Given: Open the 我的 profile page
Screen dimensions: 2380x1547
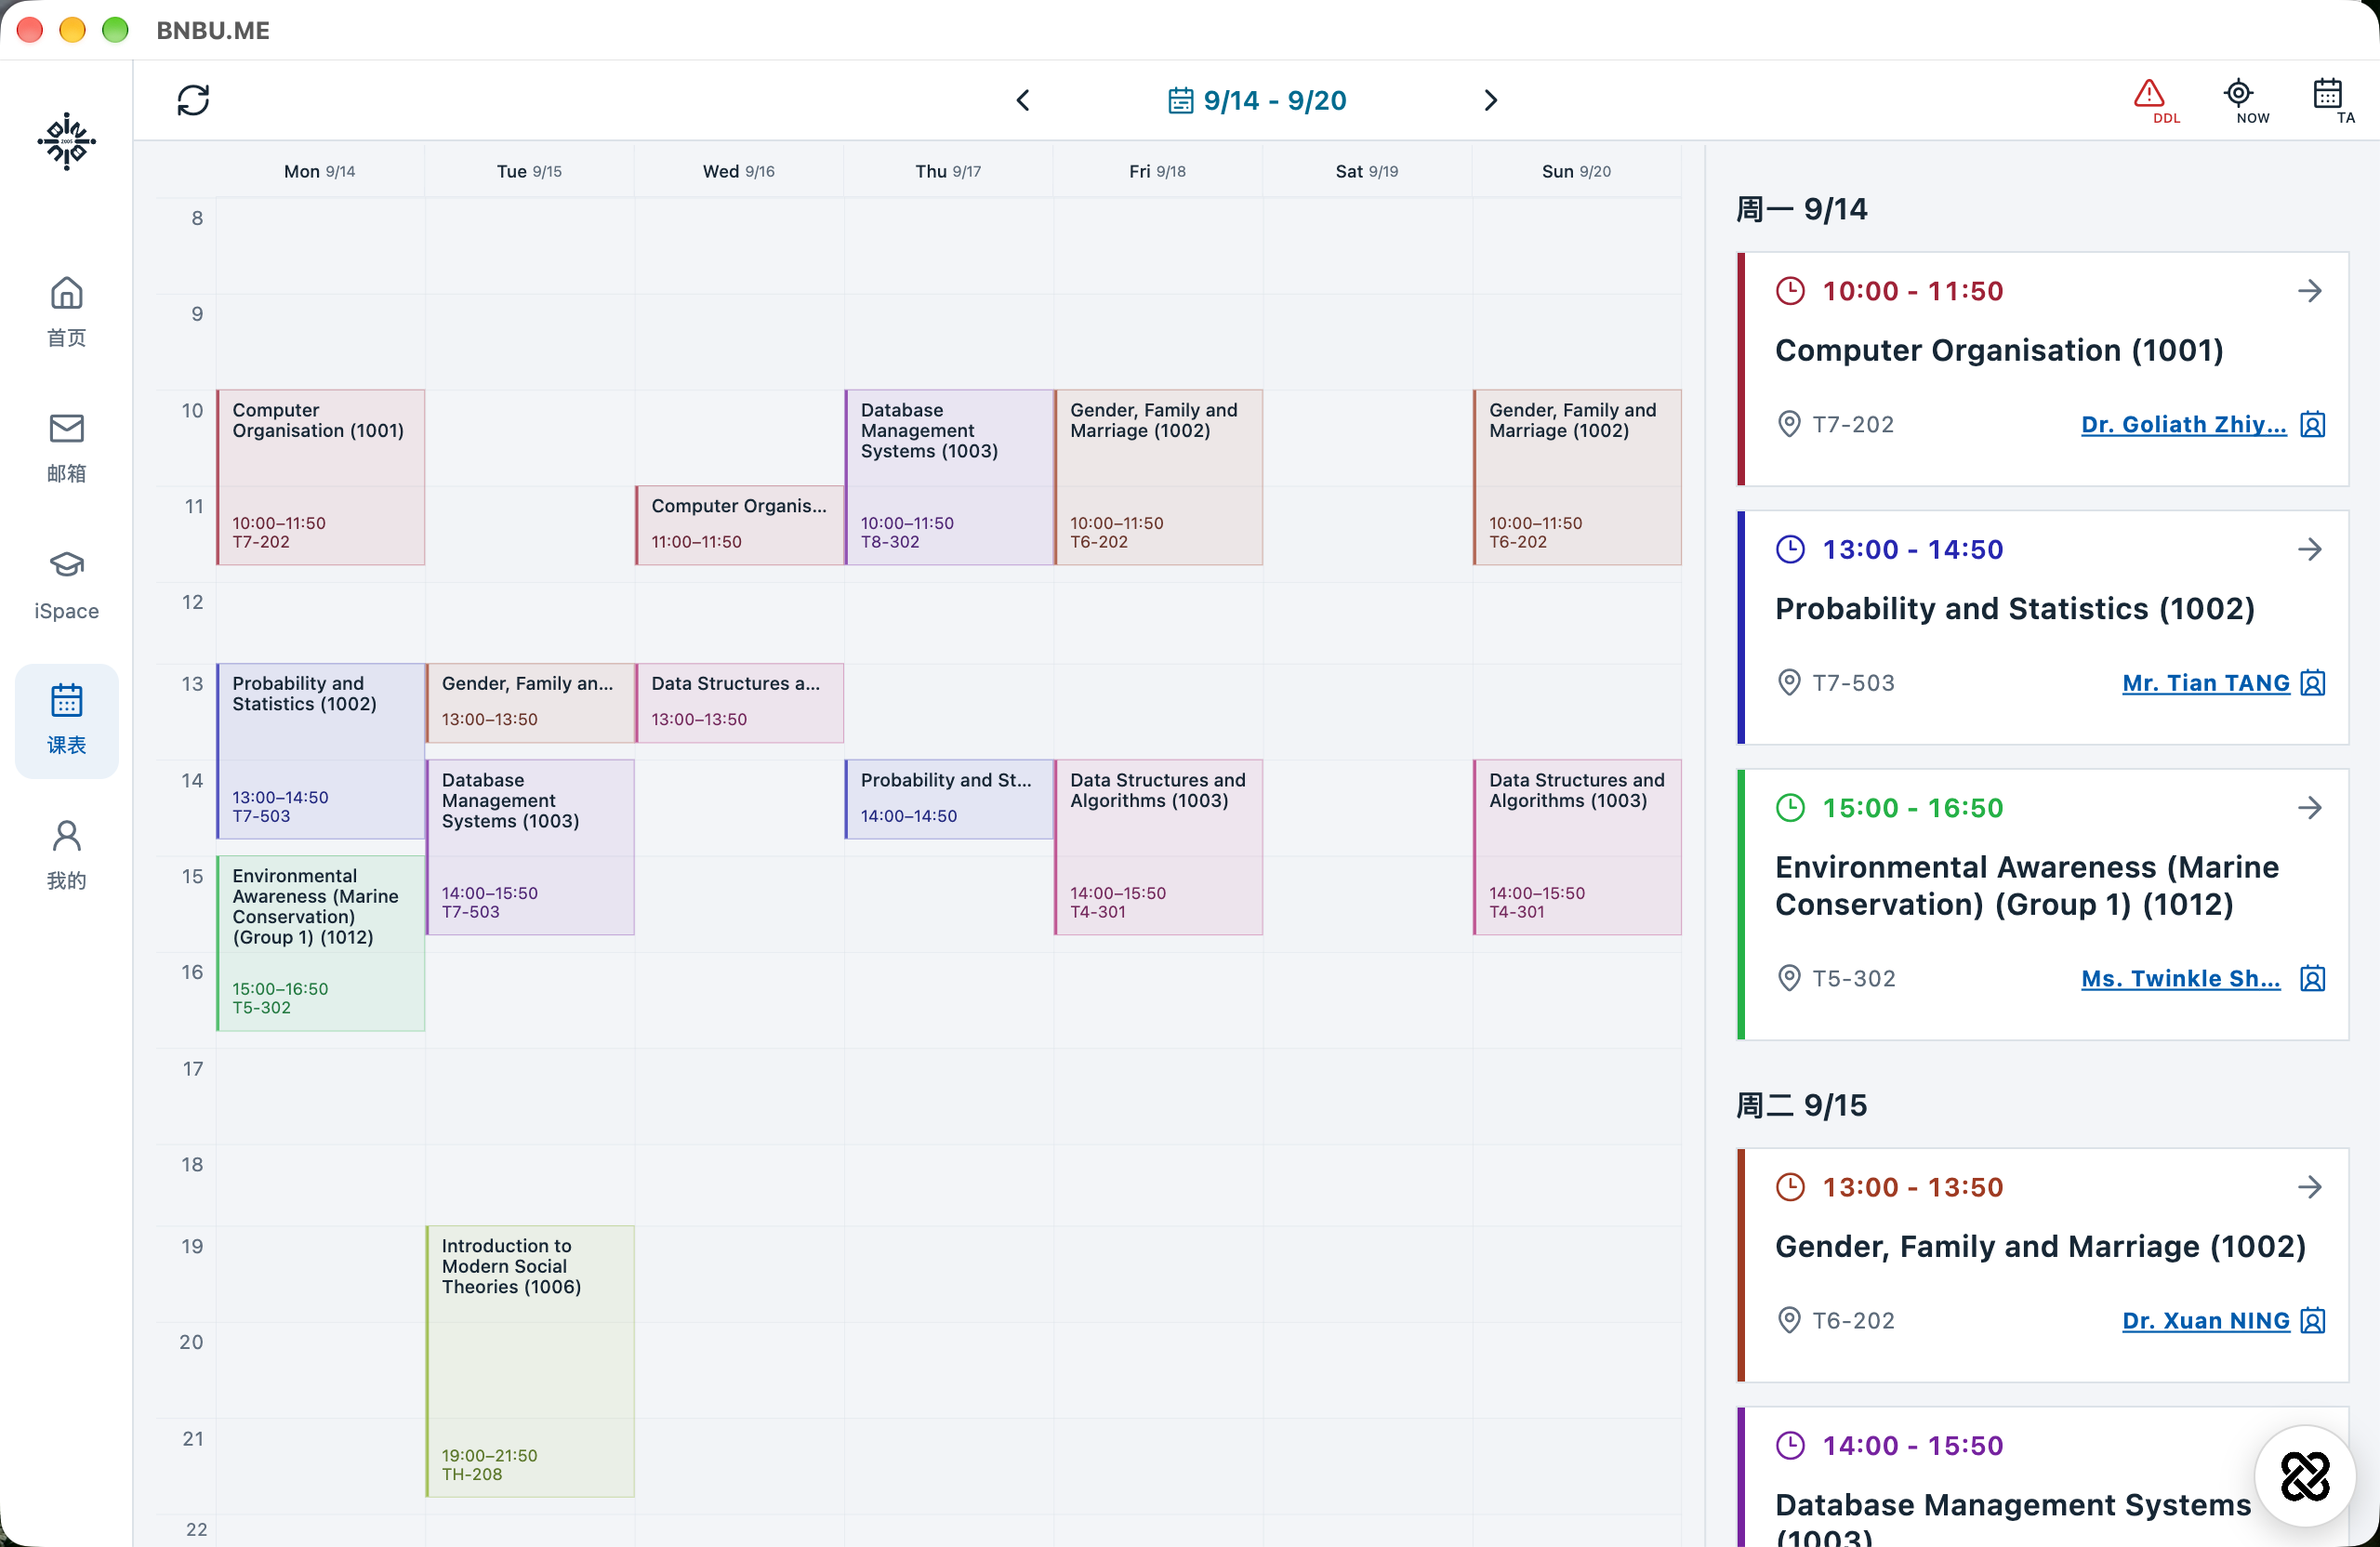Looking at the screenshot, I should pyautogui.click(x=66, y=855).
